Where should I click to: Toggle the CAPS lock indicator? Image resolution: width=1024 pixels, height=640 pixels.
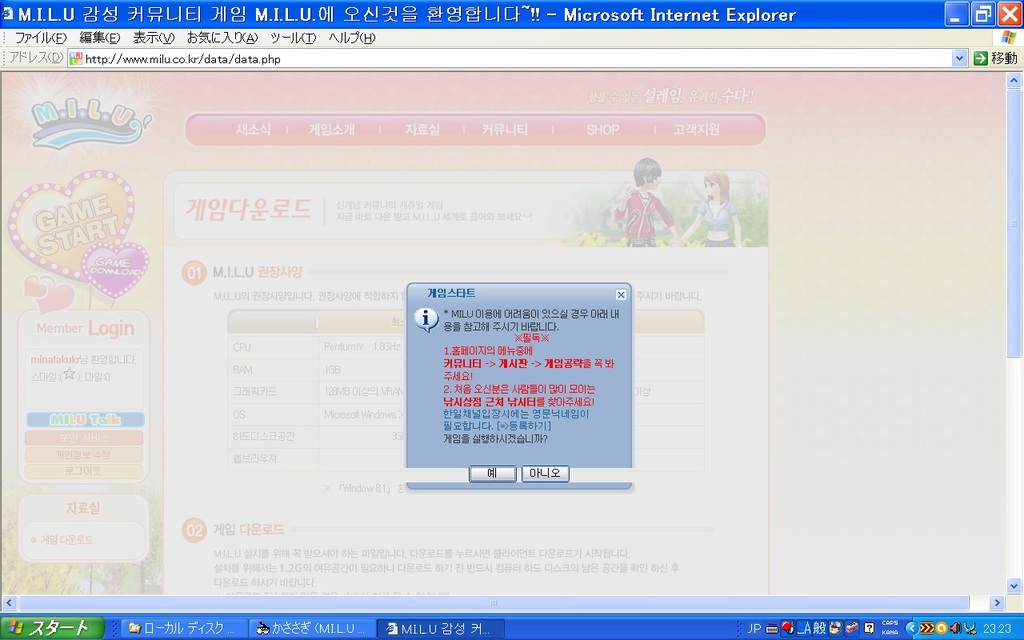[x=890, y=624]
